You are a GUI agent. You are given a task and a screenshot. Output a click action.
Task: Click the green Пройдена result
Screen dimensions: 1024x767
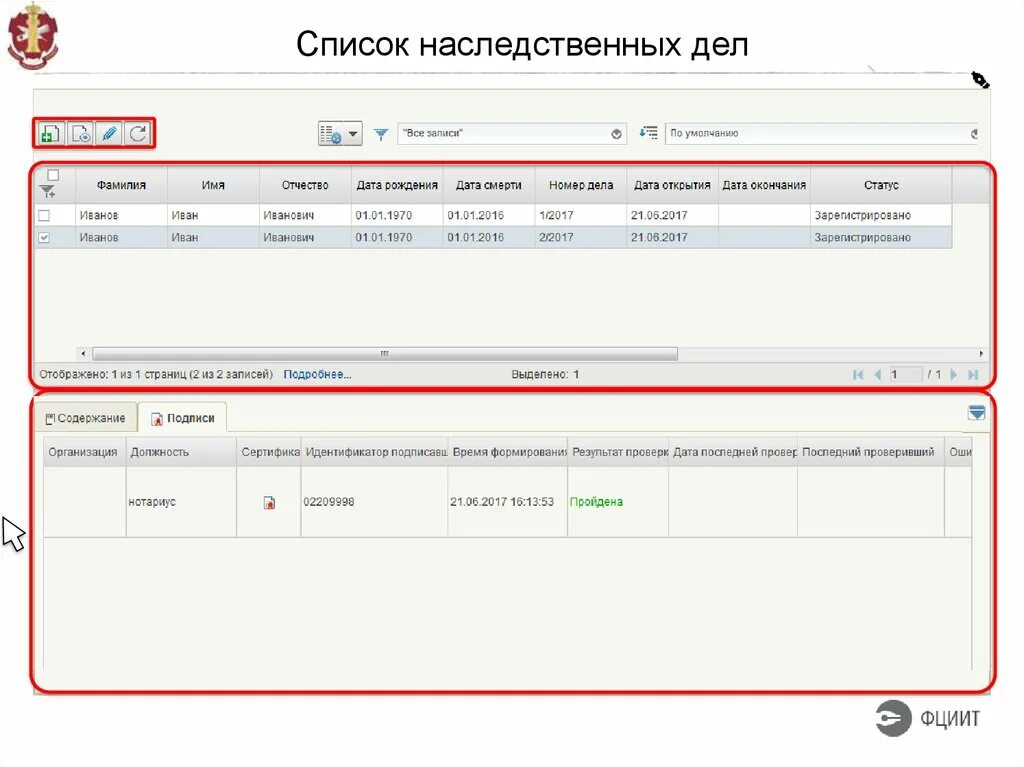(x=596, y=502)
